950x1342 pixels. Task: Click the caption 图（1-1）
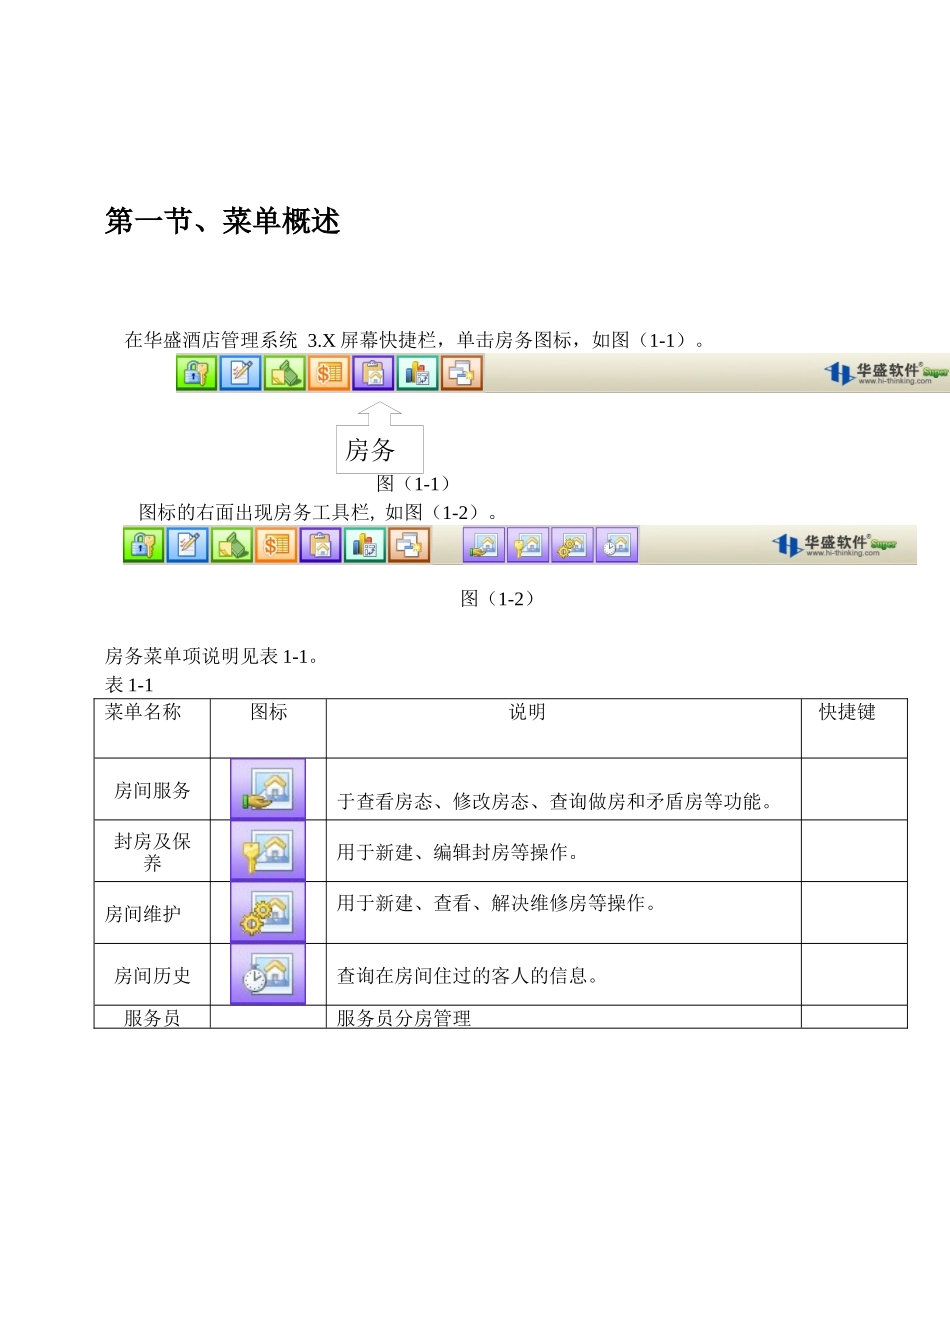click(414, 484)
